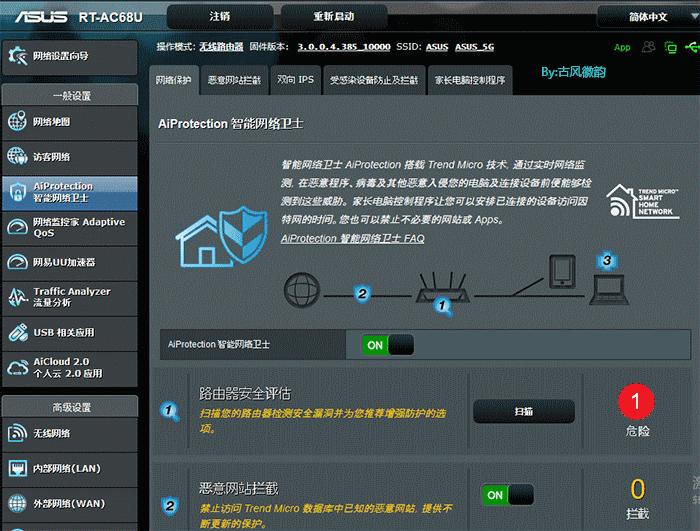Click the house and shield AiProtection graphic
Image resolution: width=700 pixels, height=531 pixels.
point(222,237)
